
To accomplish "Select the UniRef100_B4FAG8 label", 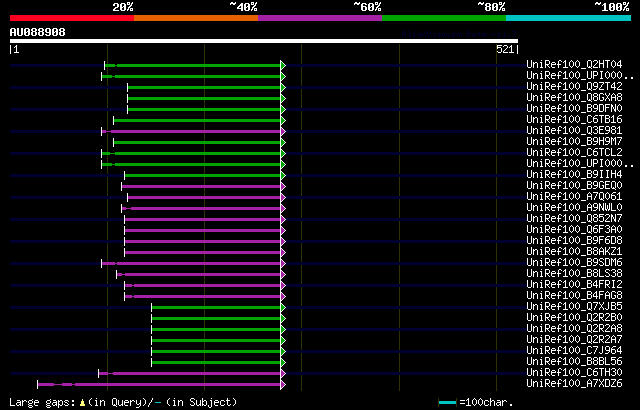I will point(574,296).
